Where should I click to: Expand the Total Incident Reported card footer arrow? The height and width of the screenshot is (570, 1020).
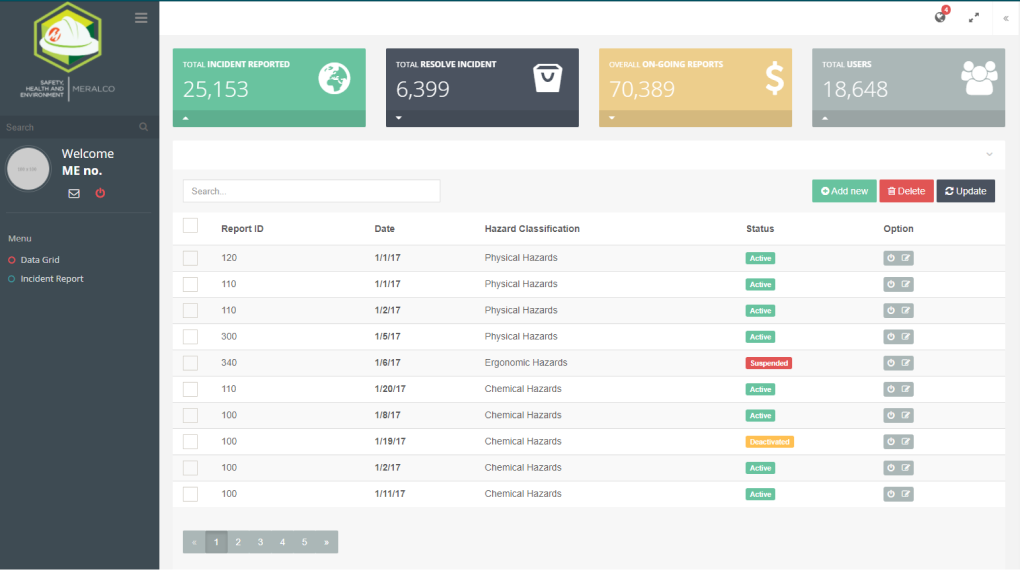[185, 118]
